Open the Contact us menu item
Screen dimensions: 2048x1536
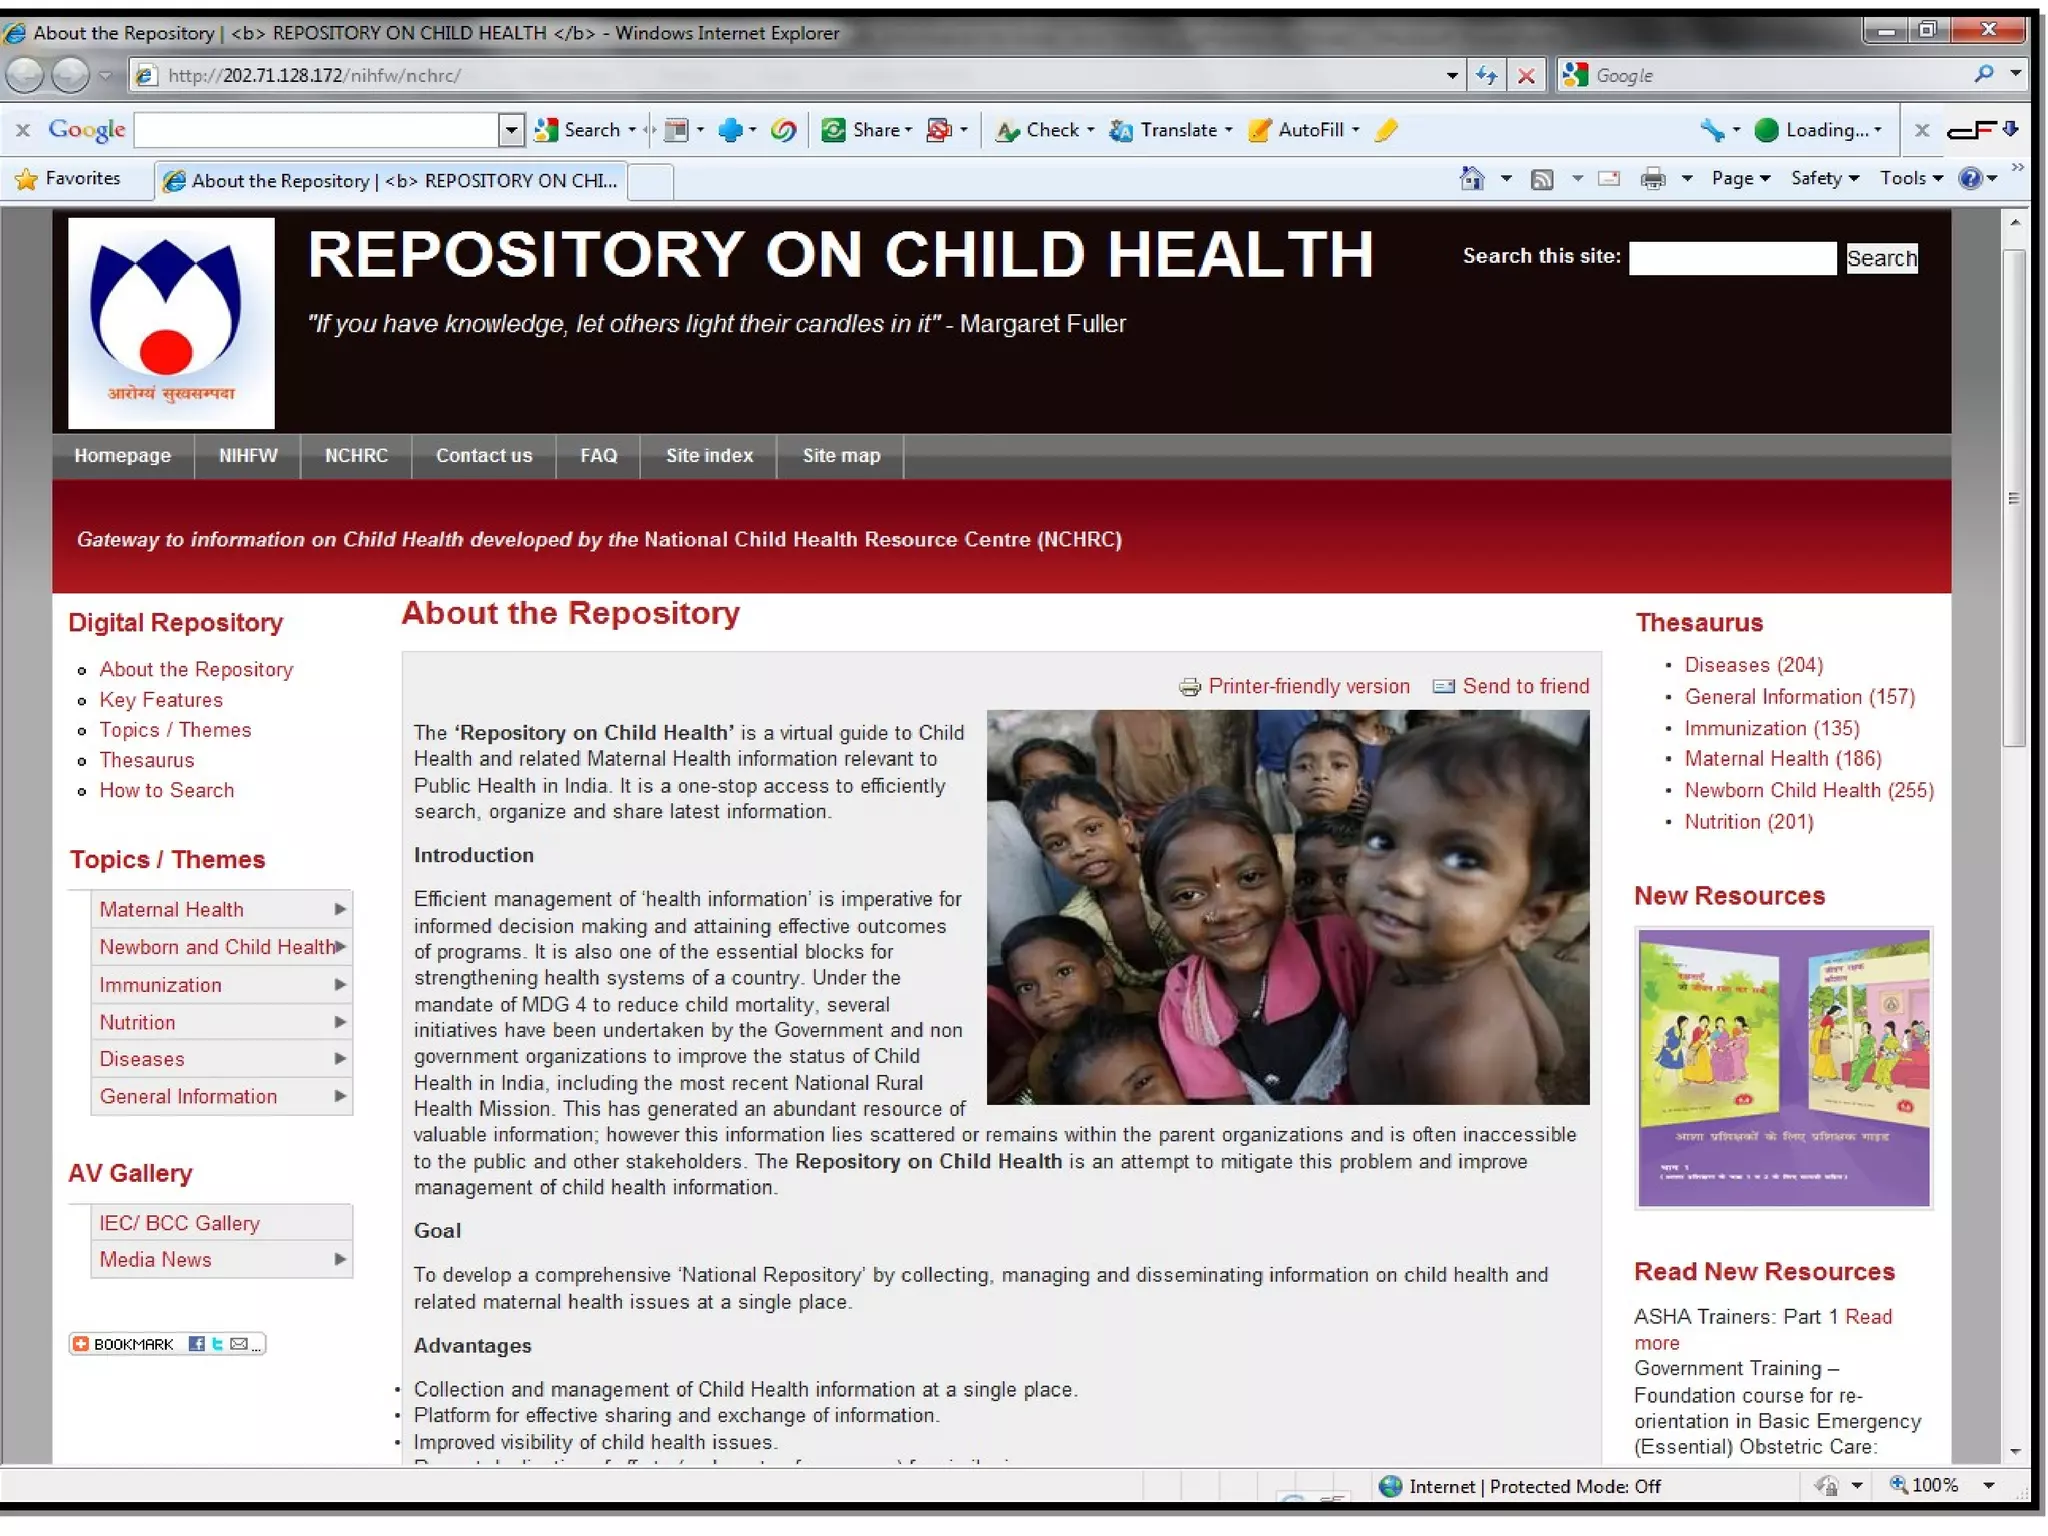484,456
